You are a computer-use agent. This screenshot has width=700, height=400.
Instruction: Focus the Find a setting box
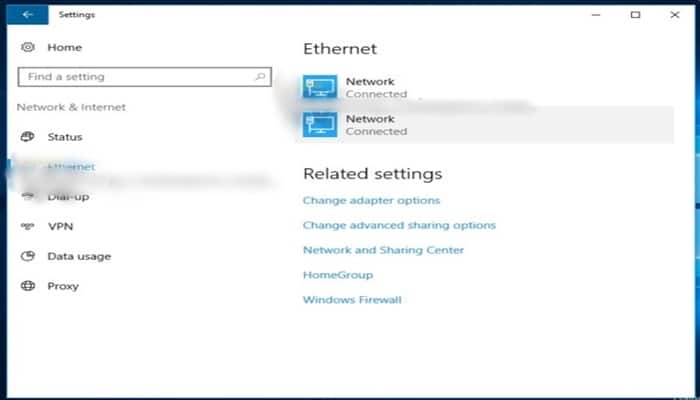(x=145, y=77)
